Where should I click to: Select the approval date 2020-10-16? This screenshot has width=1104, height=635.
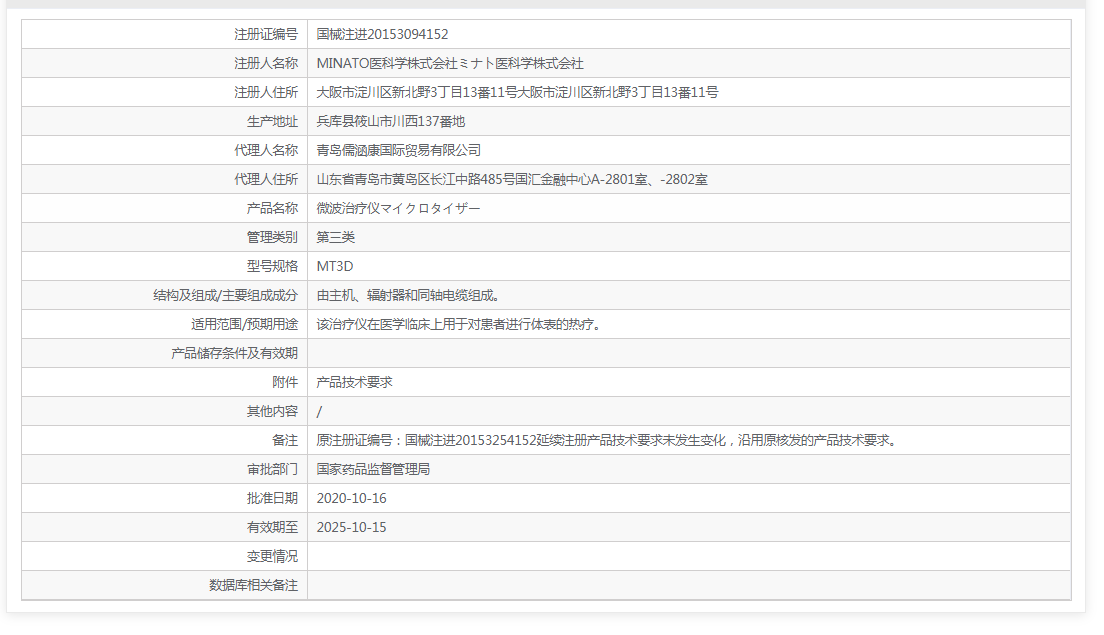tap(352, 497)
